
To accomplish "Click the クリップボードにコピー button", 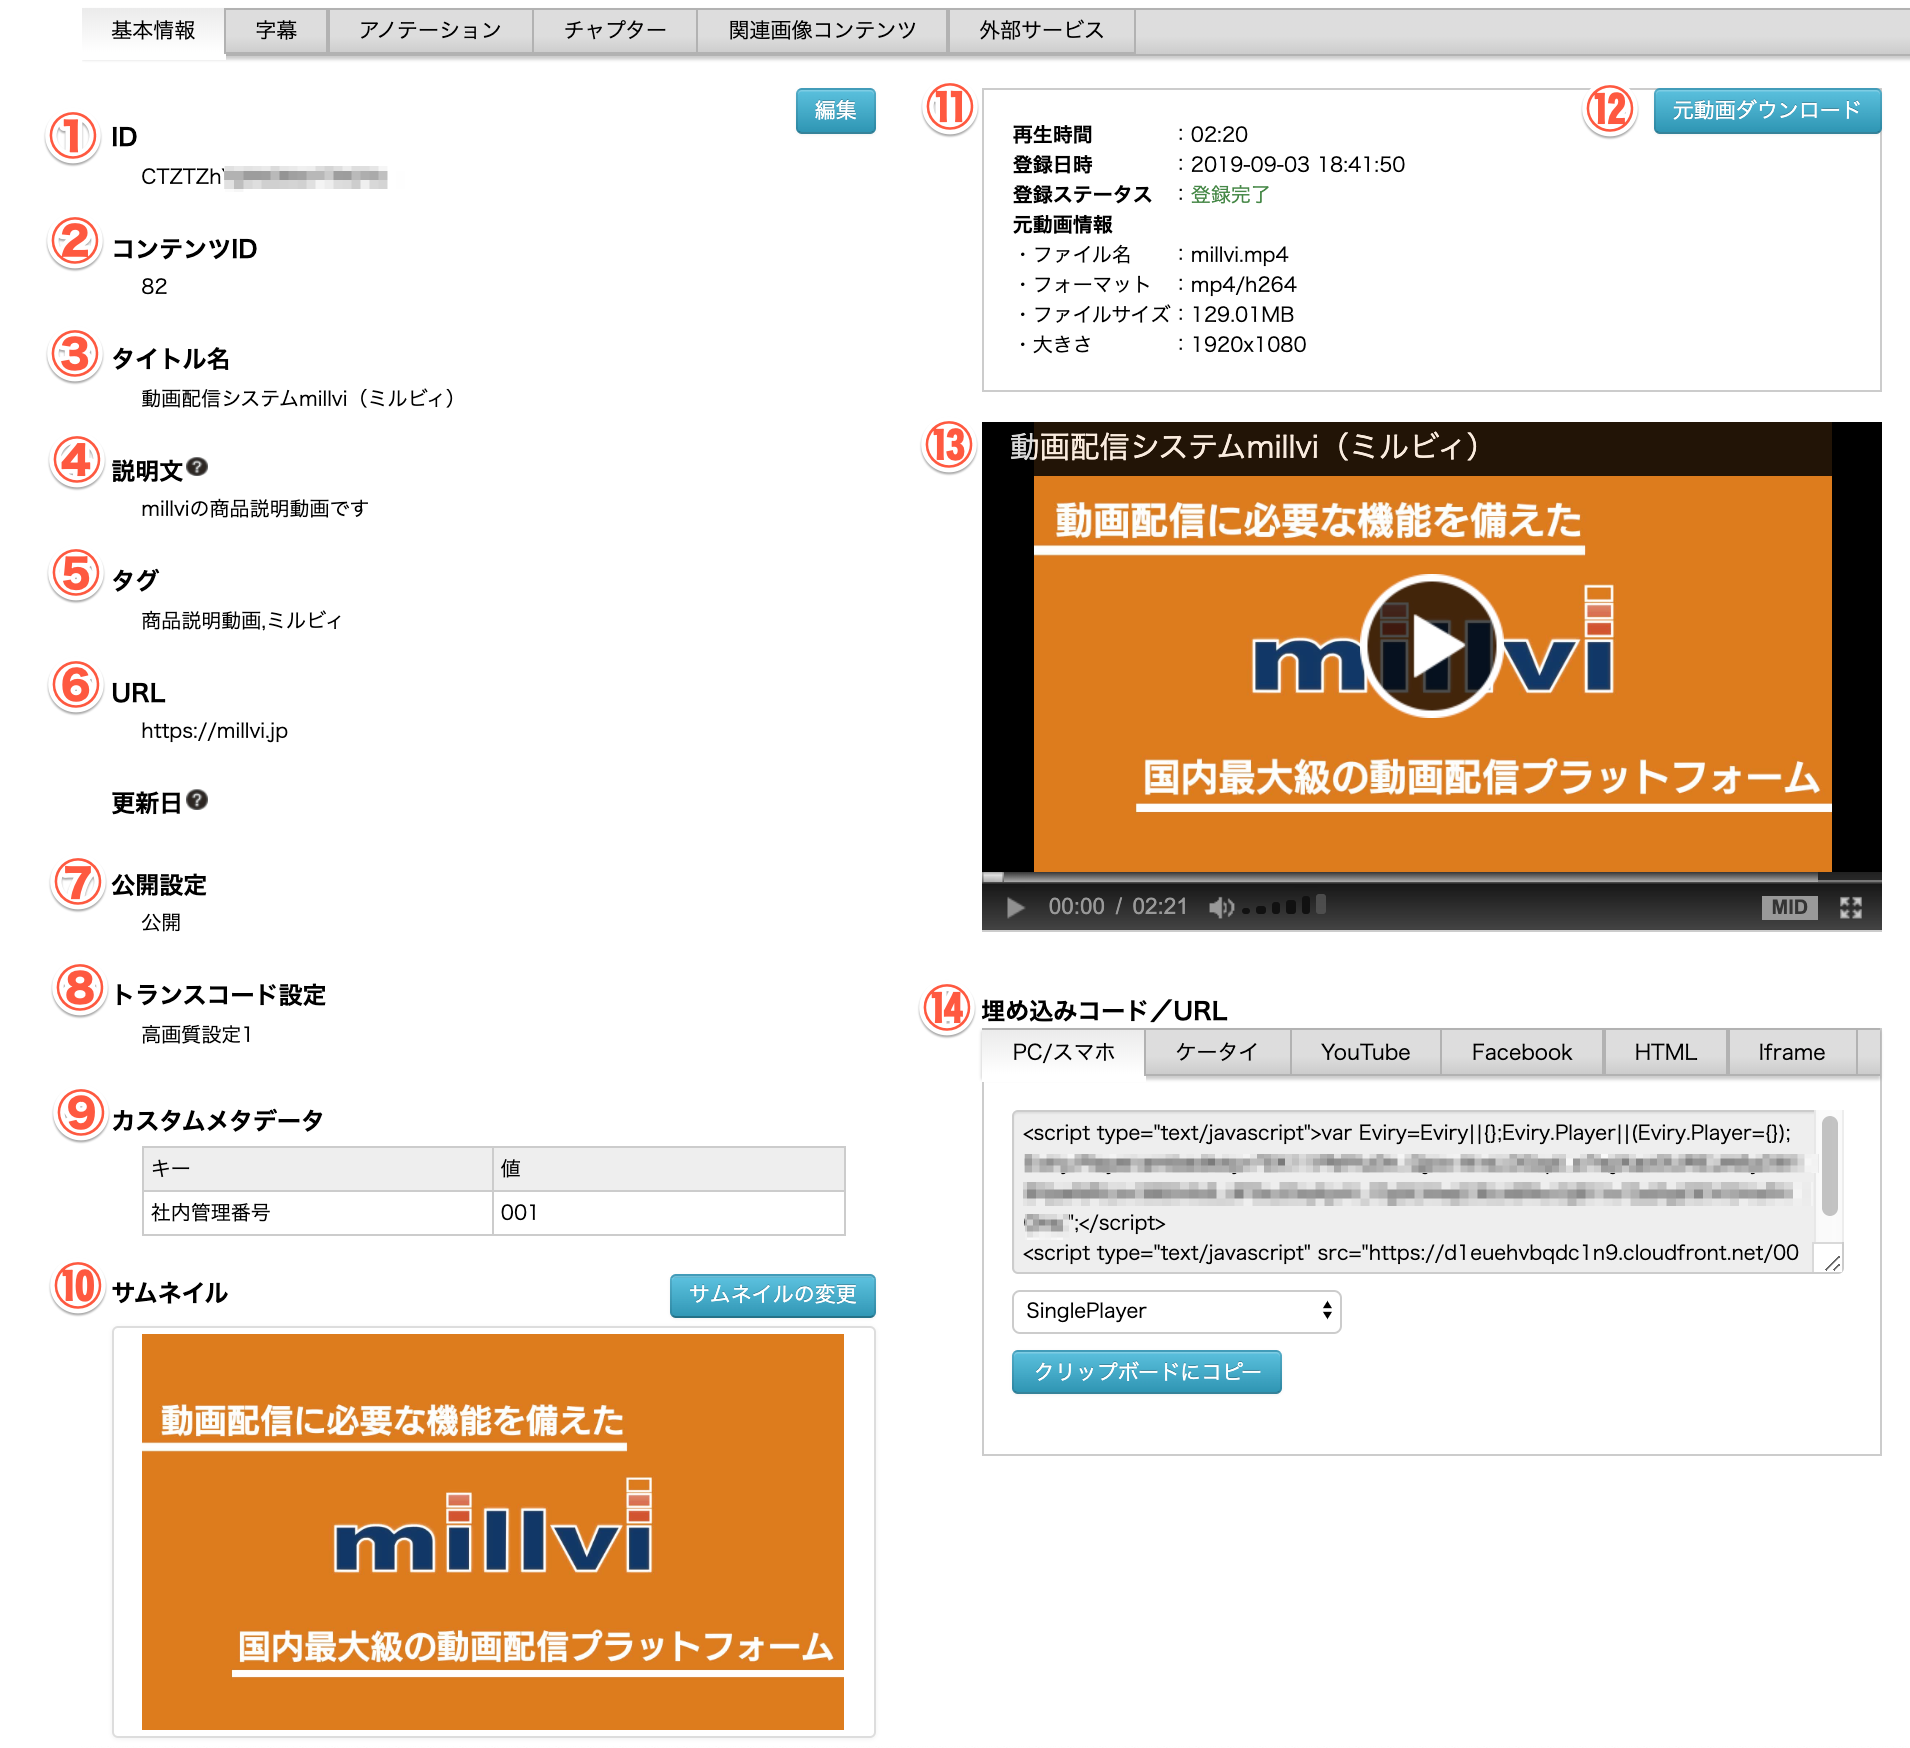I will (x=1146, y=1372).
